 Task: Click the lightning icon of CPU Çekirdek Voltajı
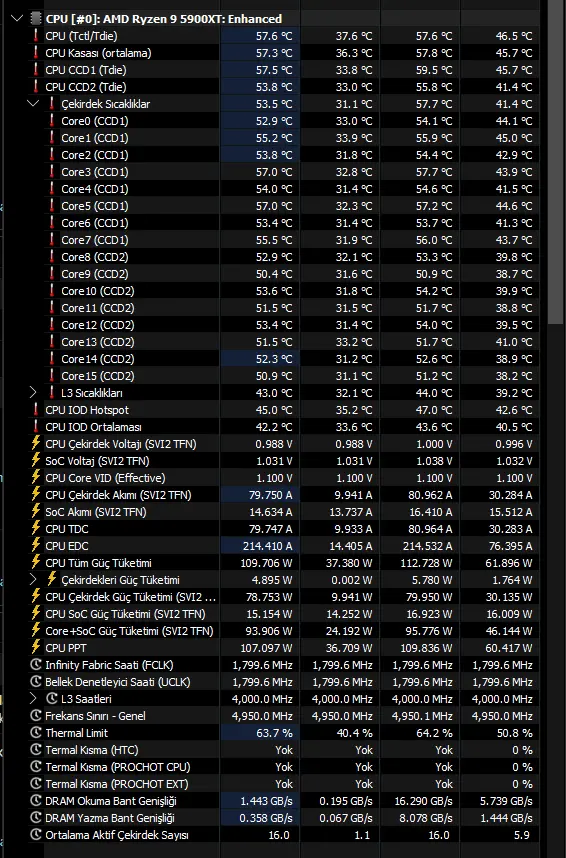pyautogui.click(x=36, y=442)
